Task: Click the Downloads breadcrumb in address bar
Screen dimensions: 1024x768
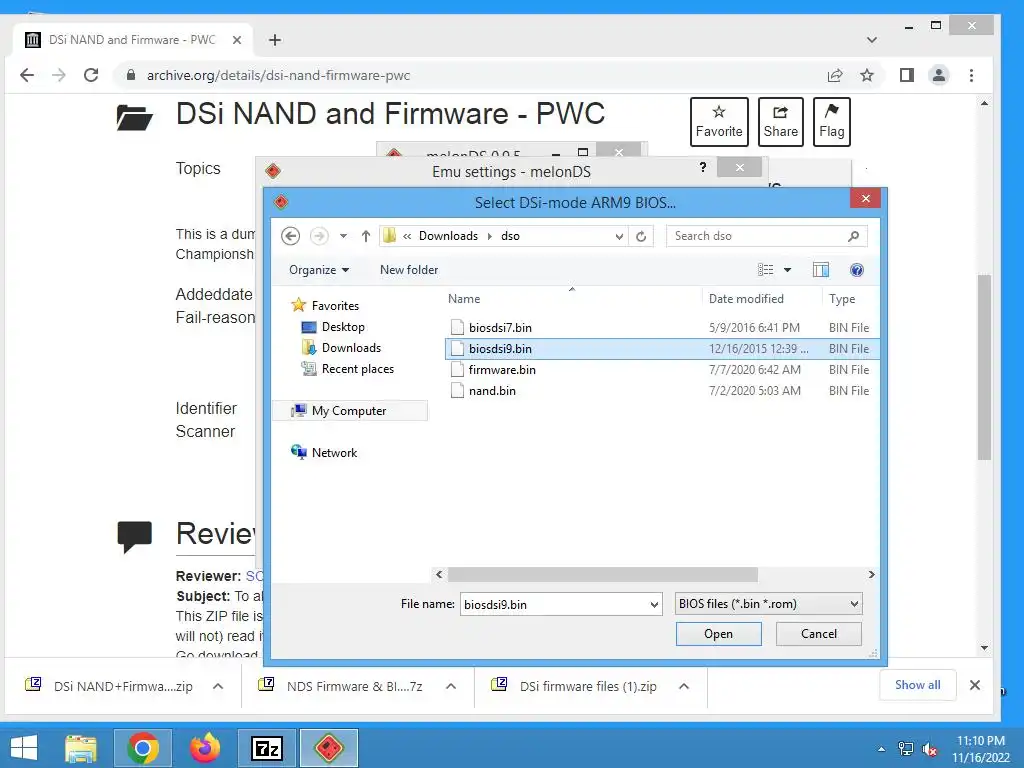Action: [x=448, y=236]
